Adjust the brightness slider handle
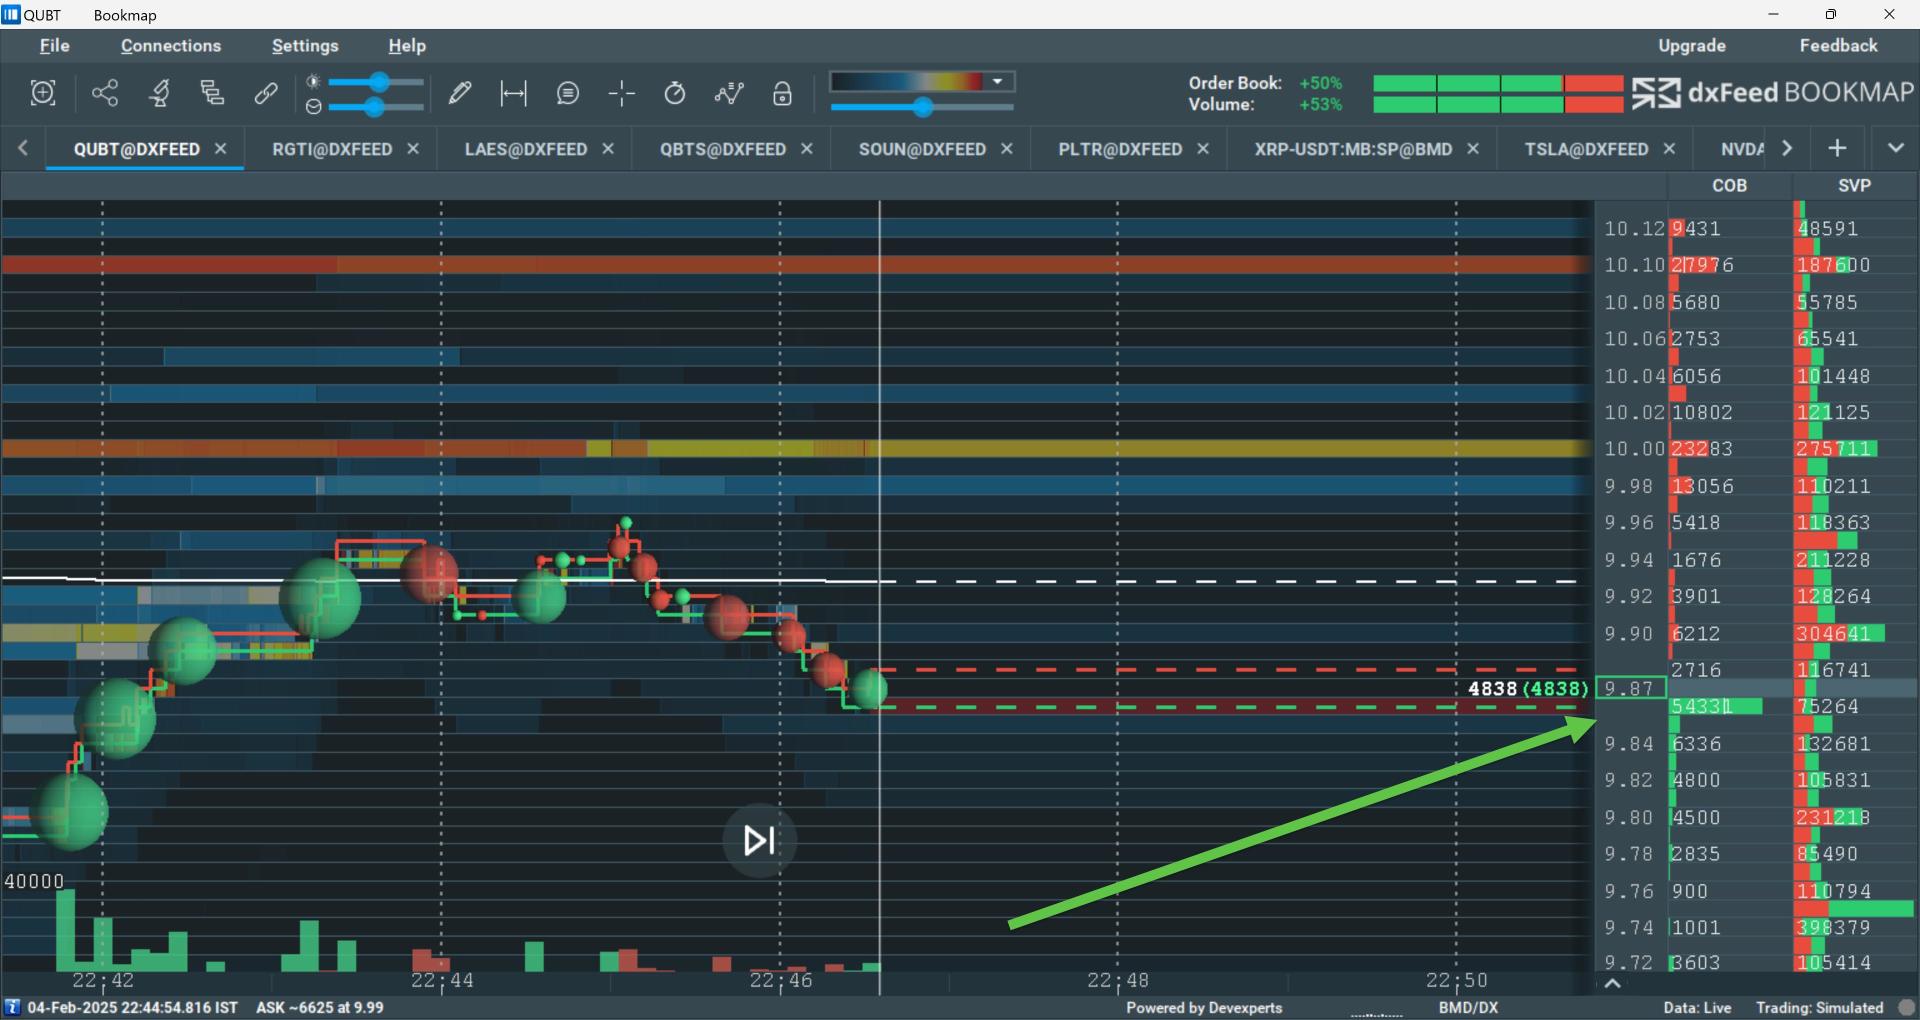Screen dimensions: 1920x1020 point(379,82)
